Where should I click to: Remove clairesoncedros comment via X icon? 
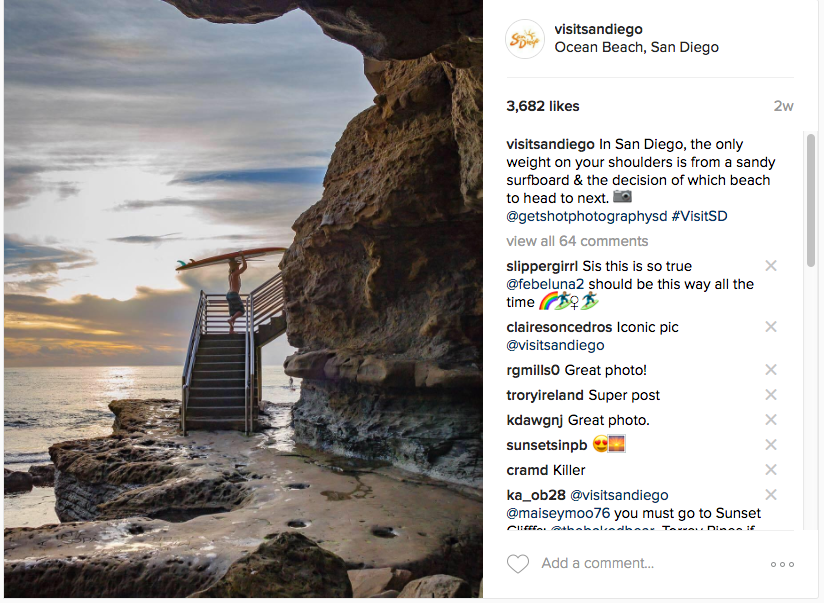point(770,326)
